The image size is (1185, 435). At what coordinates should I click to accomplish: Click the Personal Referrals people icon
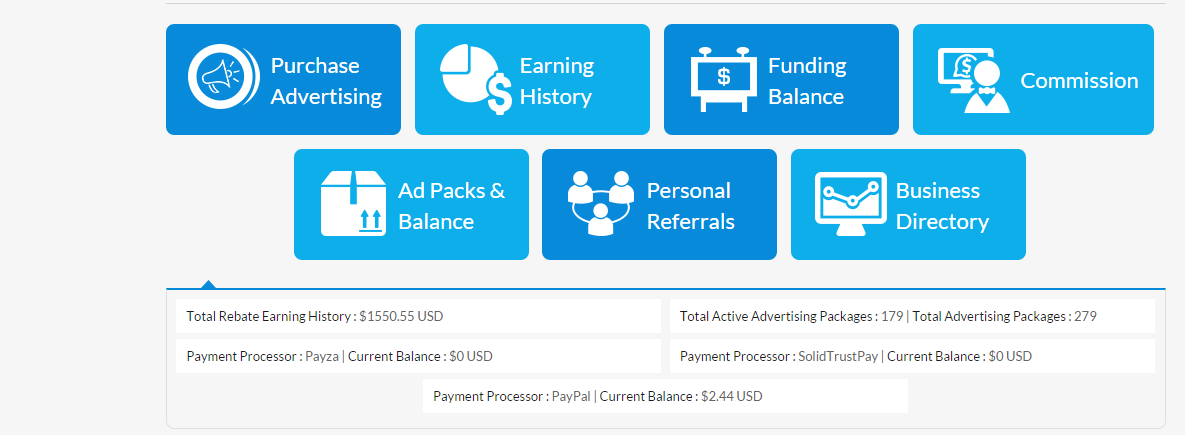[x=600, y=203]
